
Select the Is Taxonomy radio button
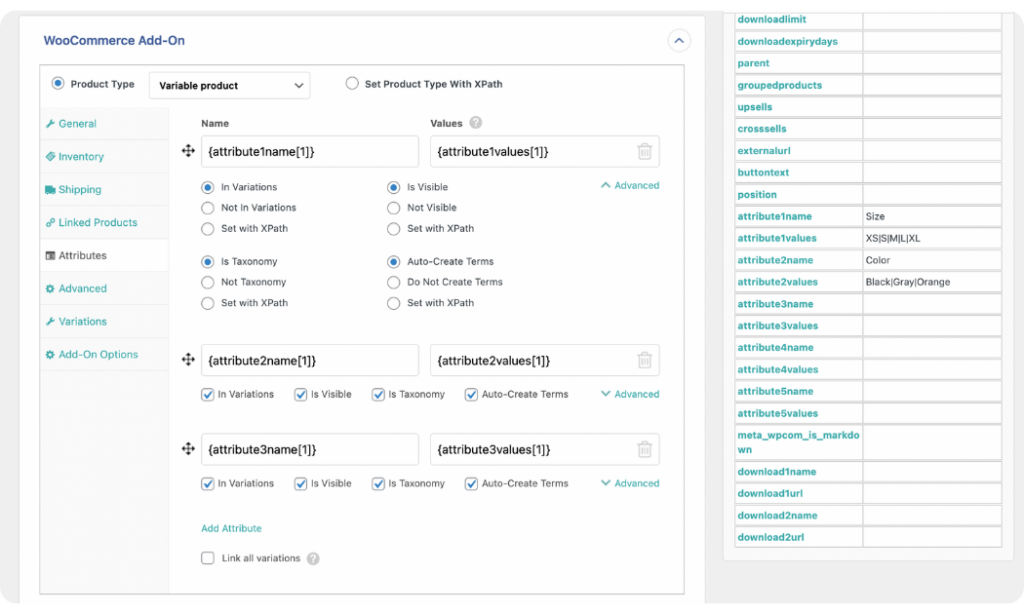click(208, 262)
